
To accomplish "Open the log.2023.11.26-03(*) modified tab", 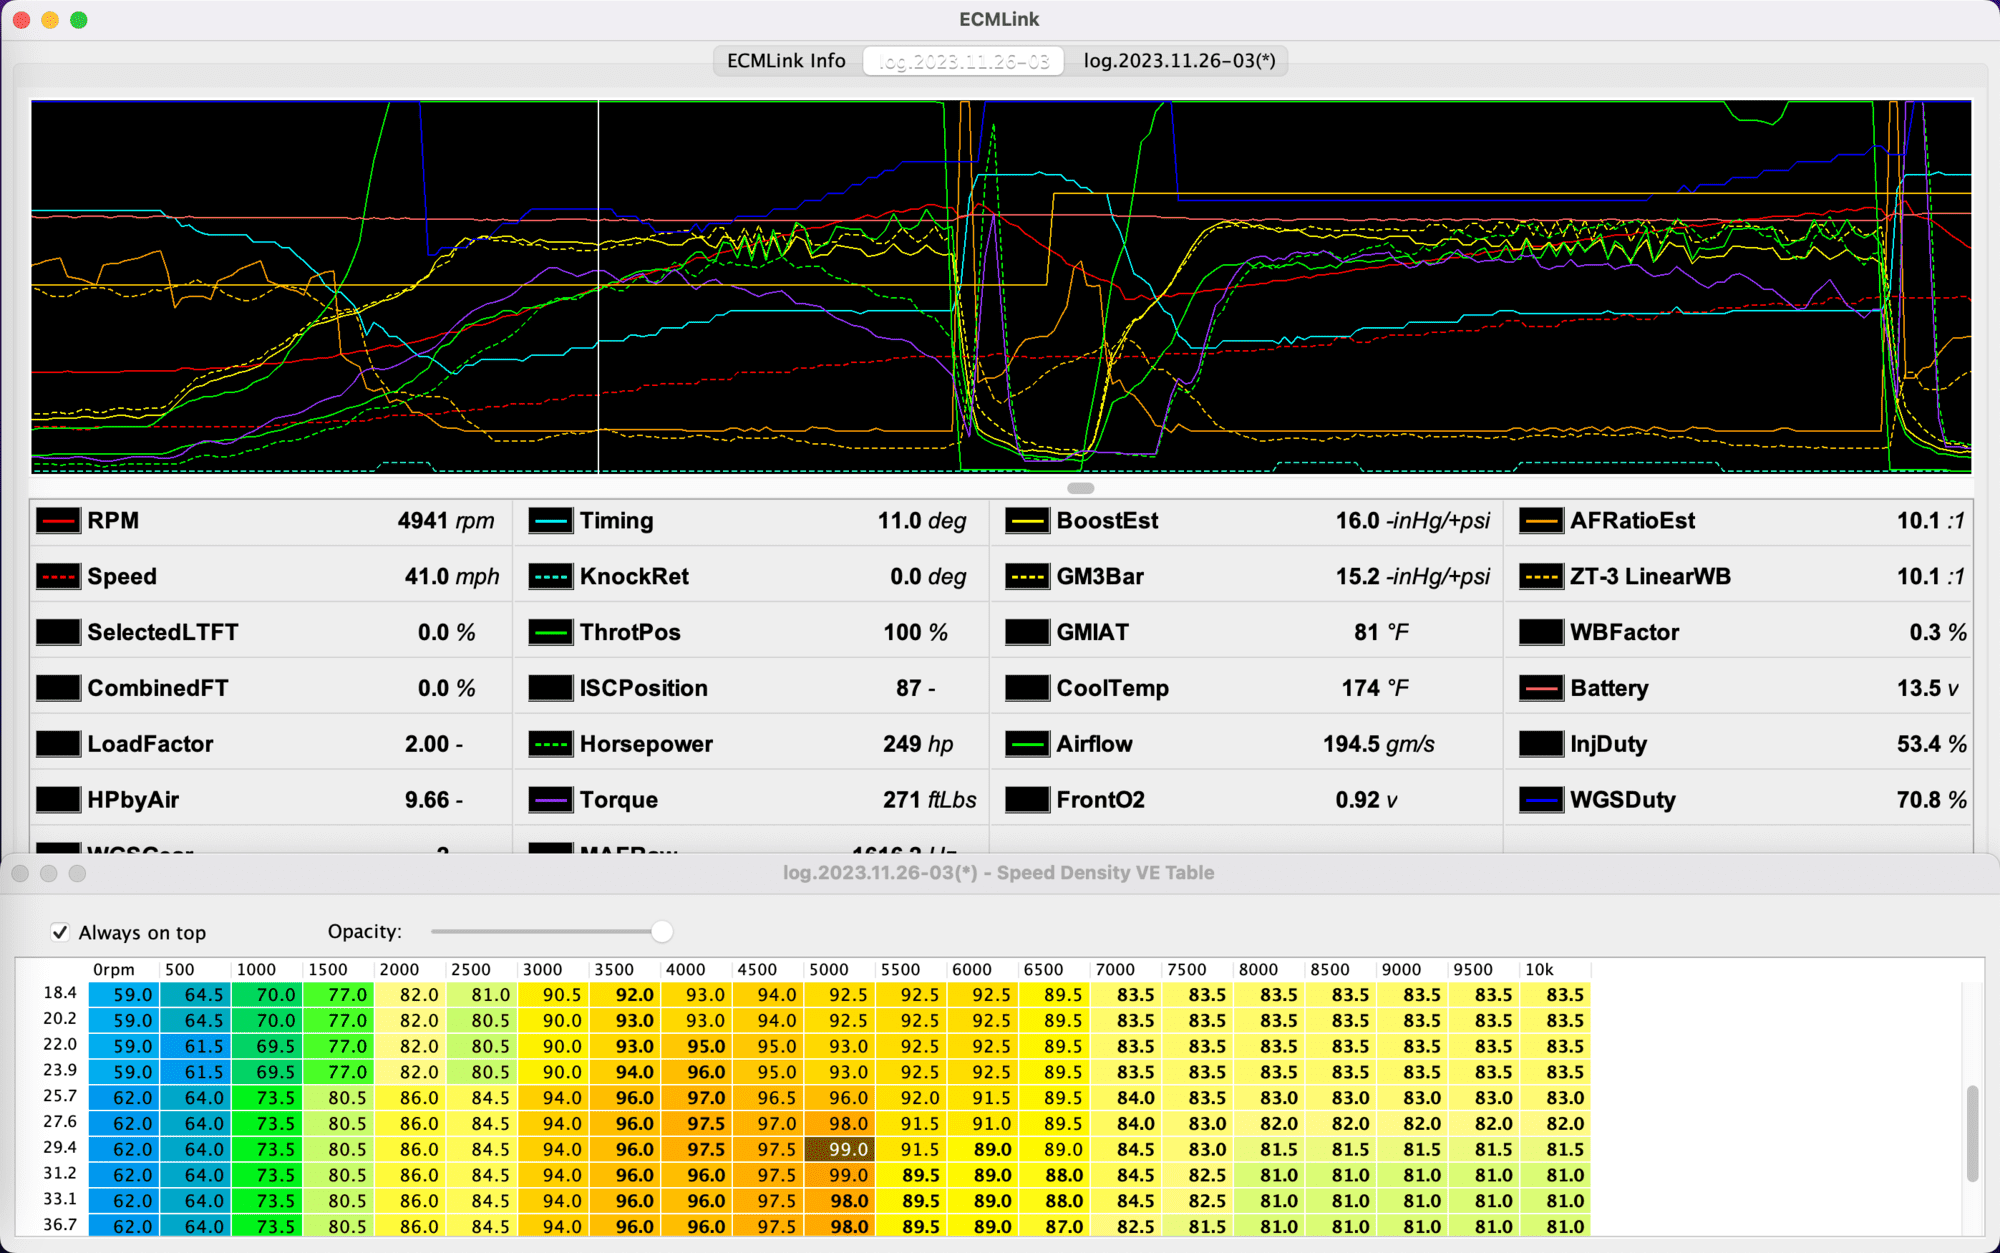I will (x=1179, y=61).
